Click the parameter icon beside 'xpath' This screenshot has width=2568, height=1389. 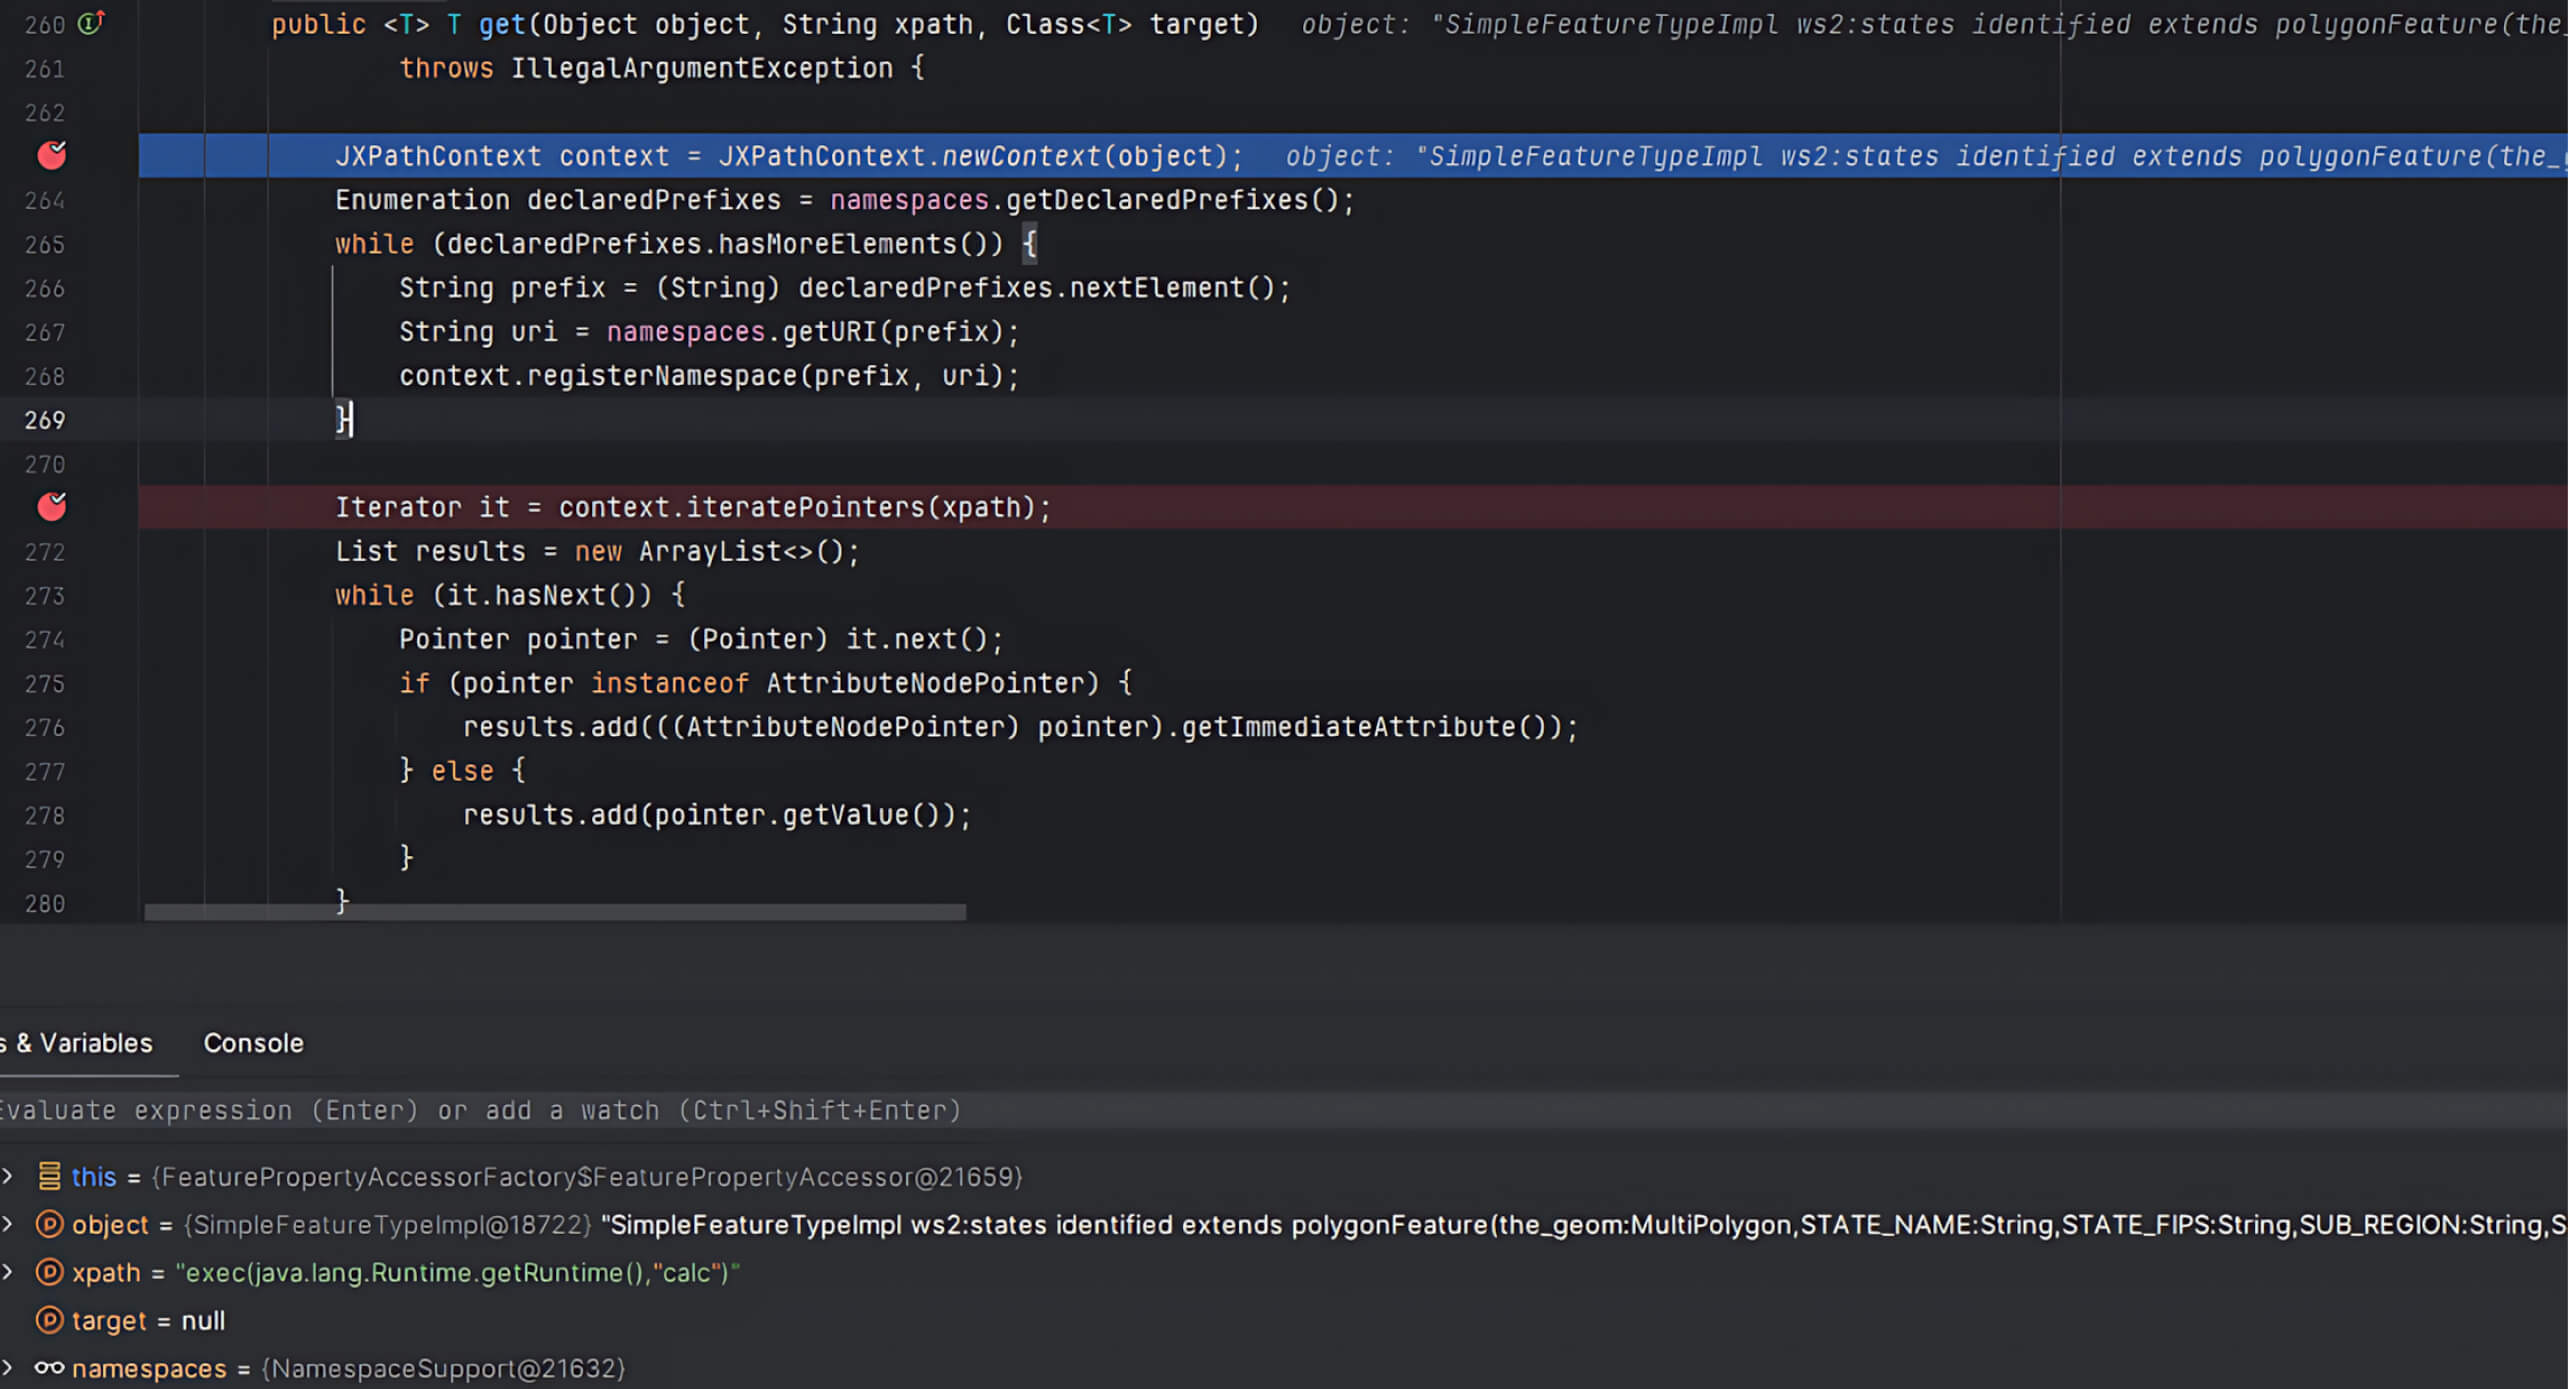click(49, 1273)
